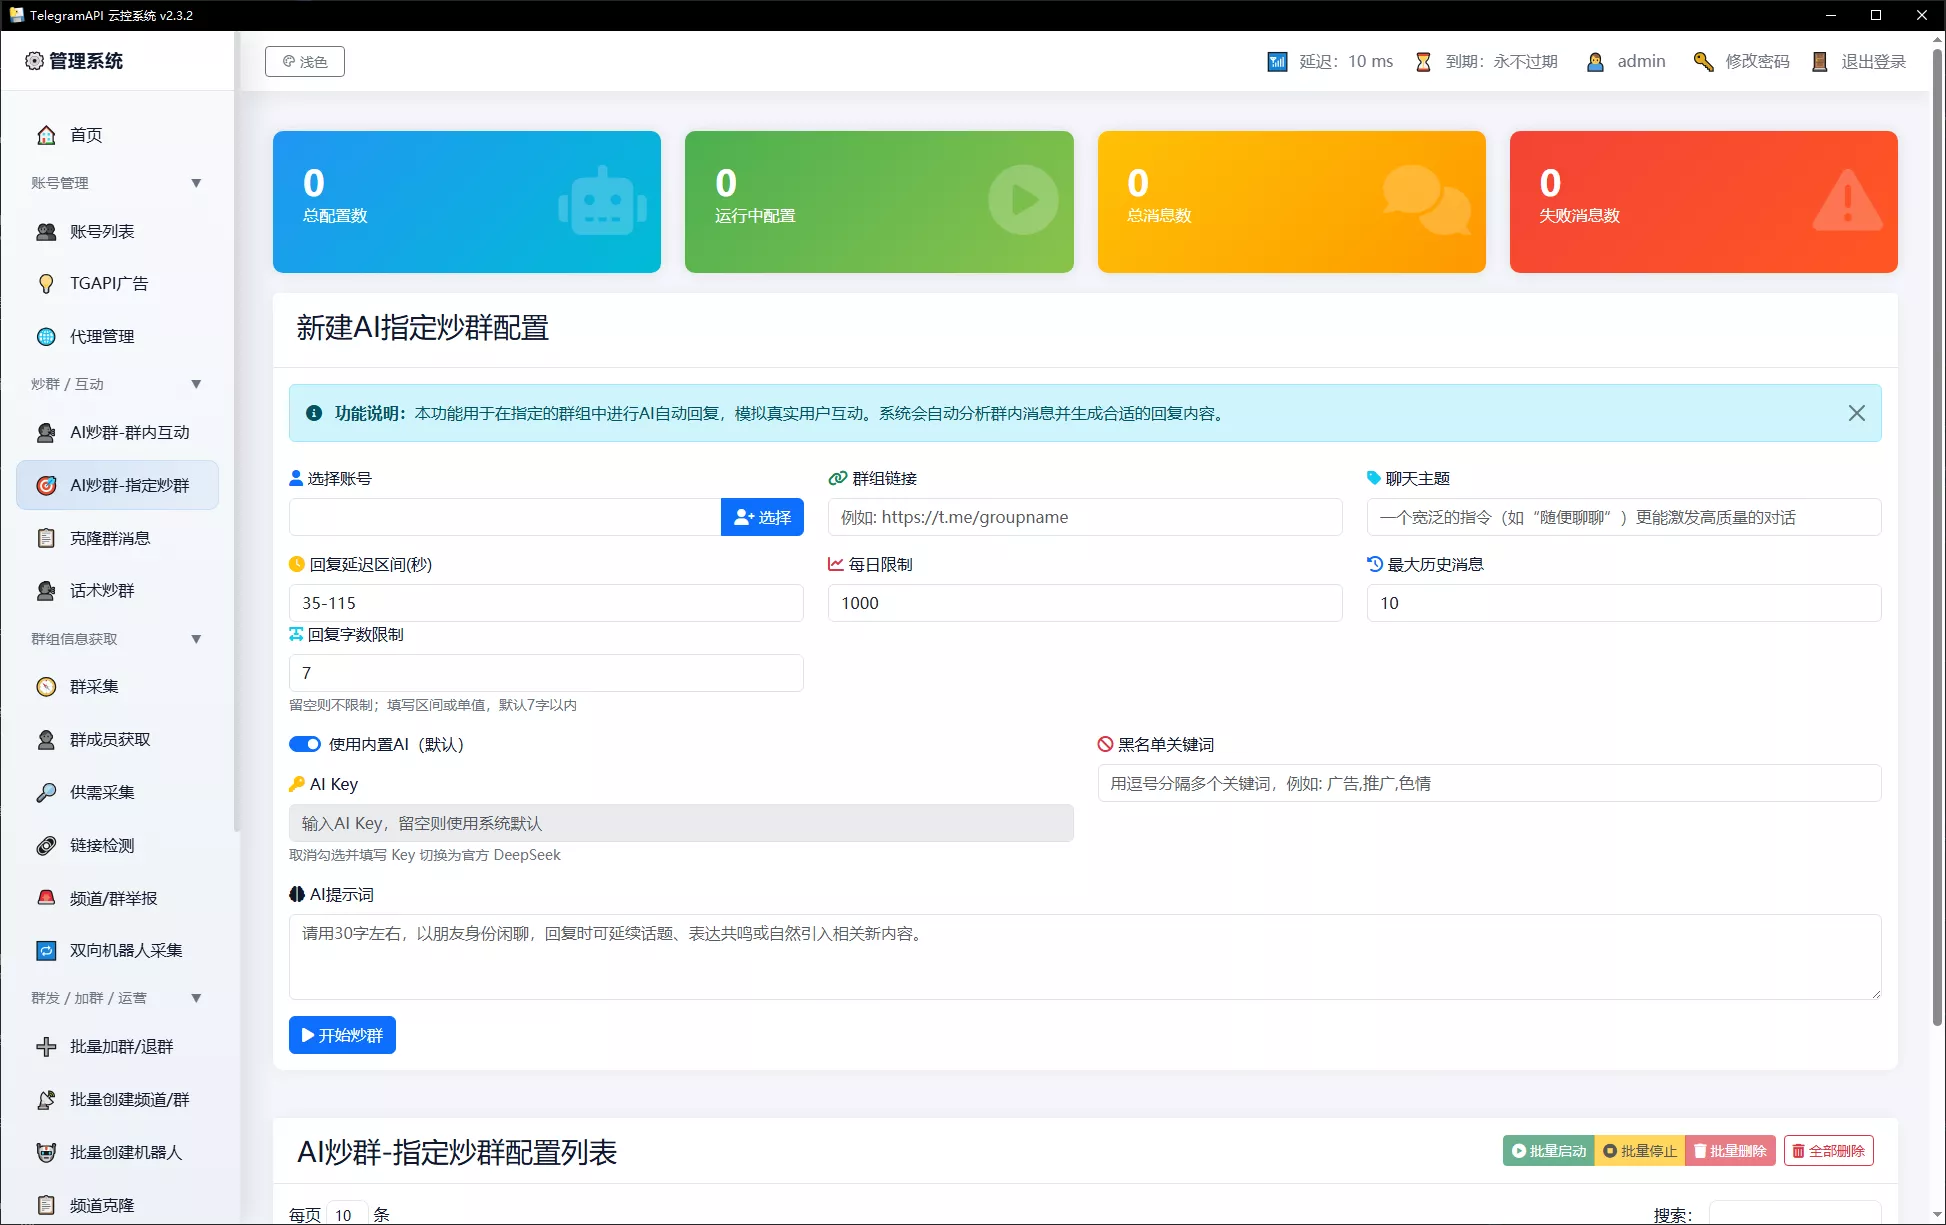Open the 话术炒群 menu entry
This screenshot has height=1225, width=1946.
coord(118,591)
